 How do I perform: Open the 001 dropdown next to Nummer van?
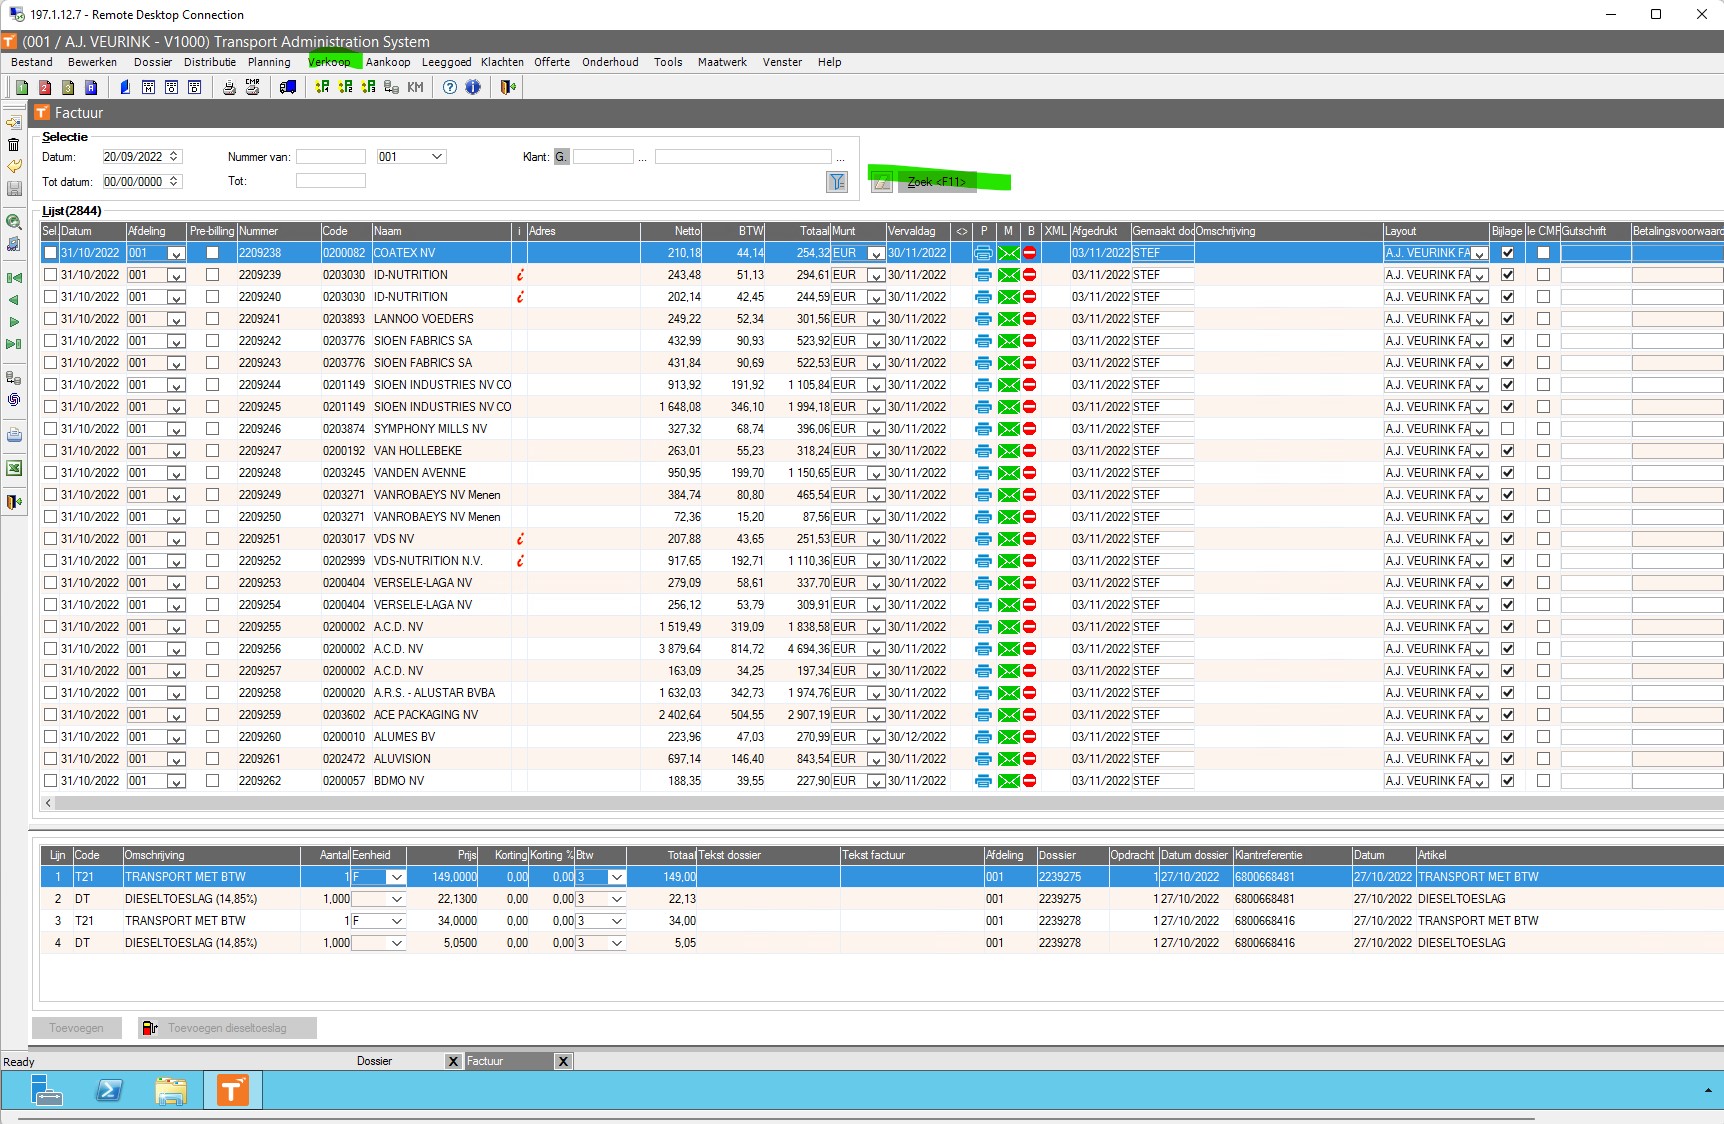[436, 157]
